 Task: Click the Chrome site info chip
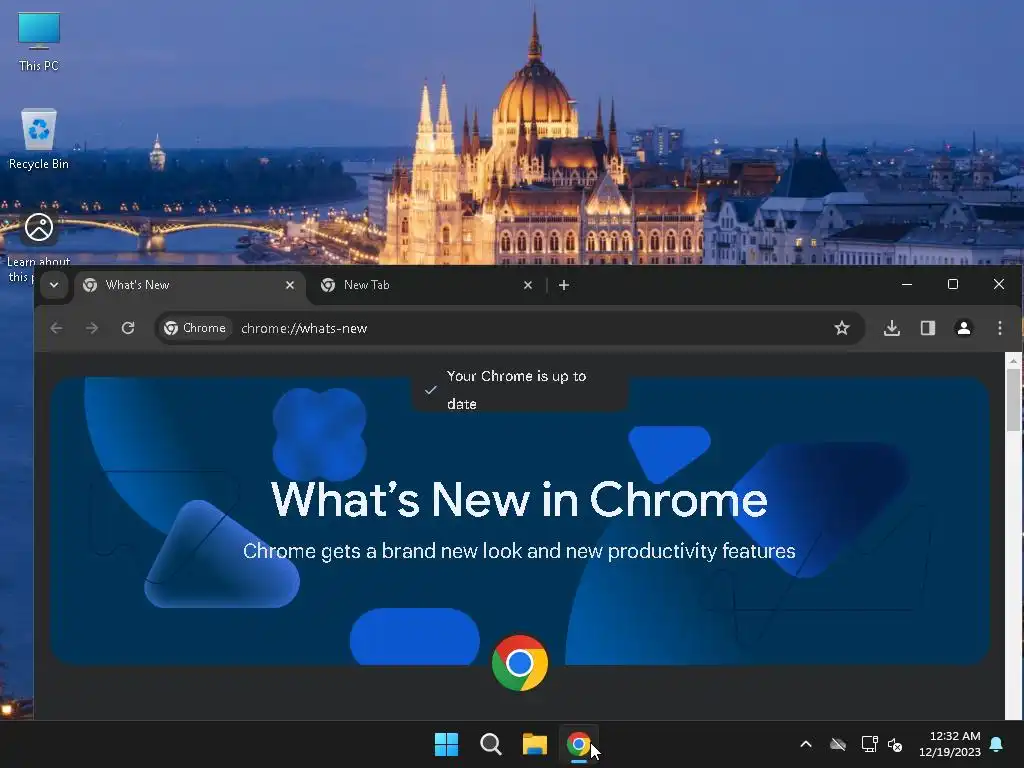coord(195,328)
